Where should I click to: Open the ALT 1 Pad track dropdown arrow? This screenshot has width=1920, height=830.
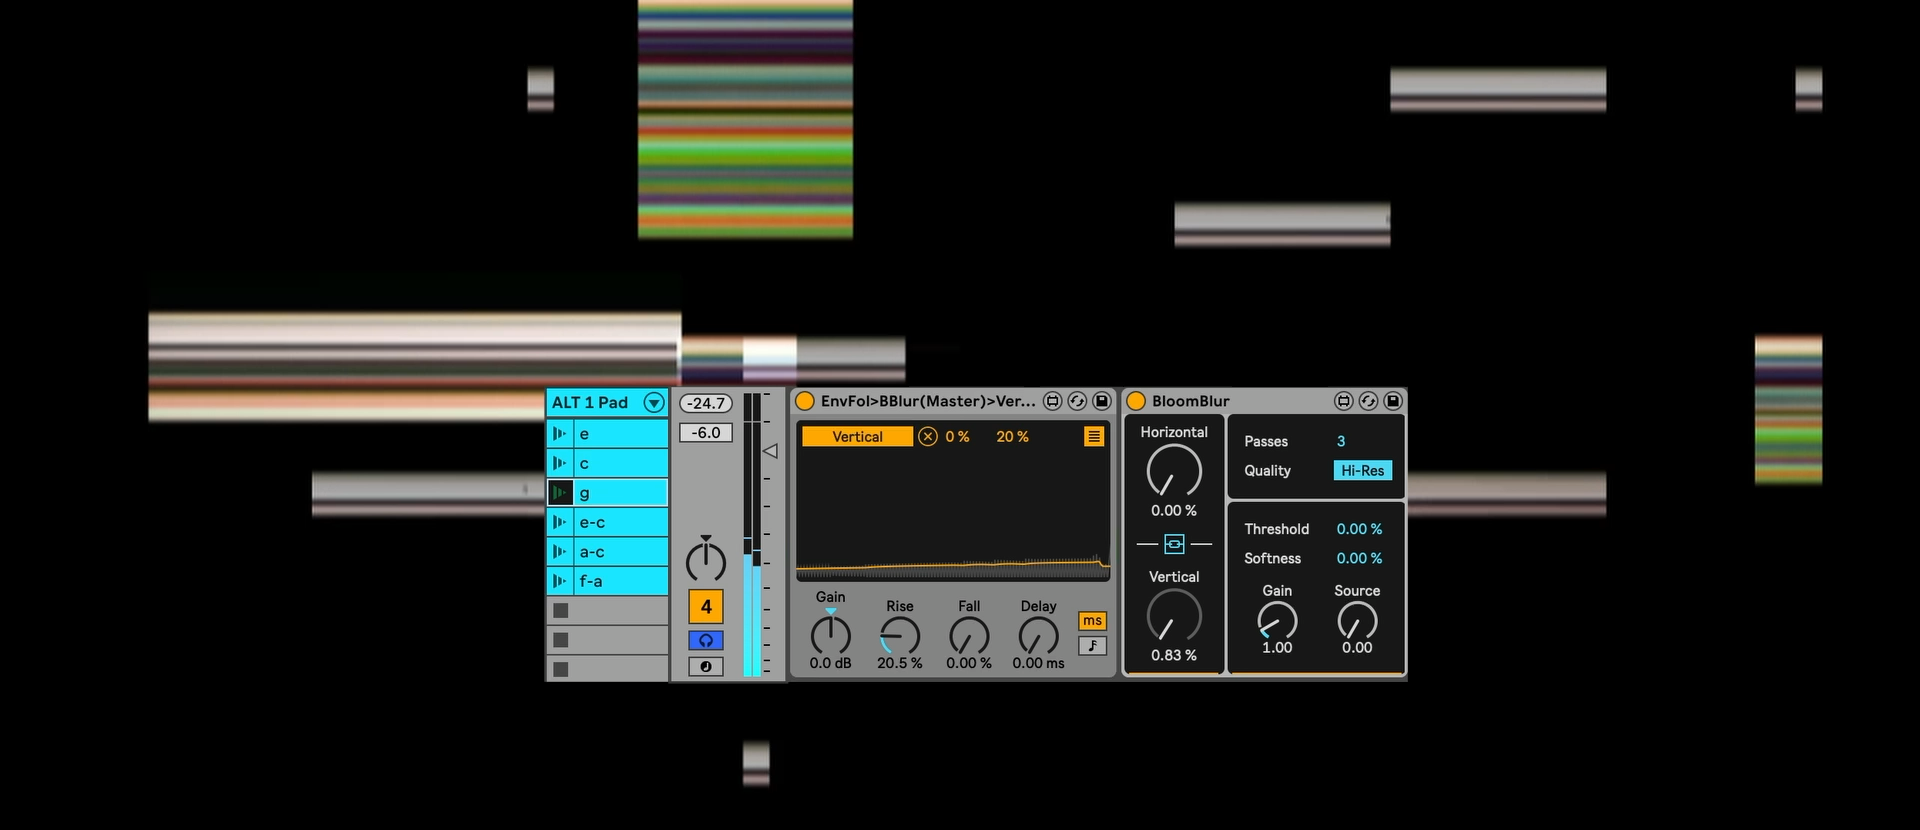pos(654,403)
